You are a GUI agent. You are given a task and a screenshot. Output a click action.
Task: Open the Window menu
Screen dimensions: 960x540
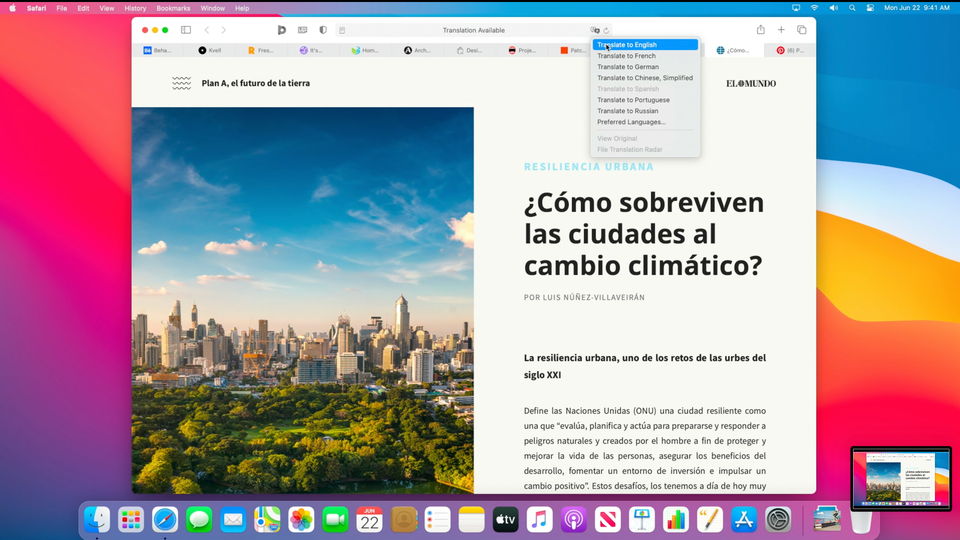pyautogui.click(x=212, y=8)
